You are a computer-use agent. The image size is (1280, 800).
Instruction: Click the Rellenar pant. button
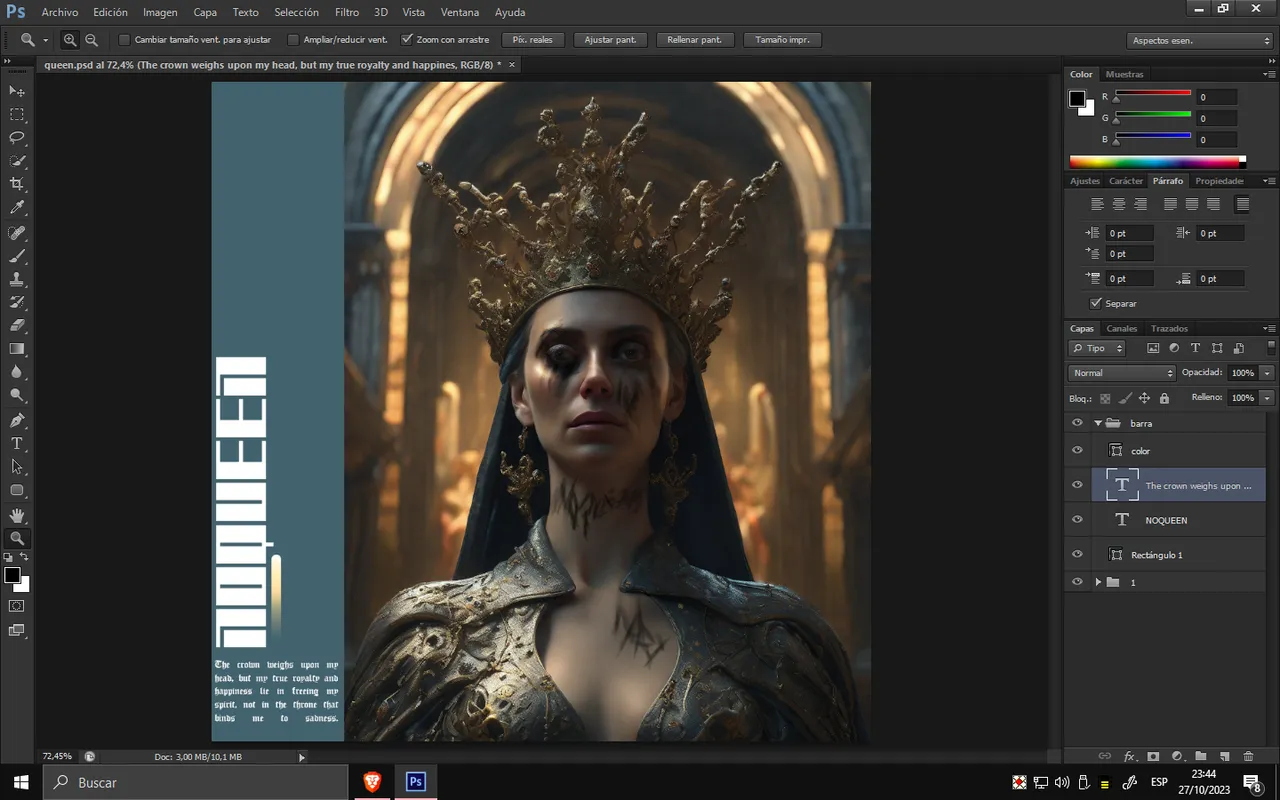pyautogui.click(x=695, y=40)
